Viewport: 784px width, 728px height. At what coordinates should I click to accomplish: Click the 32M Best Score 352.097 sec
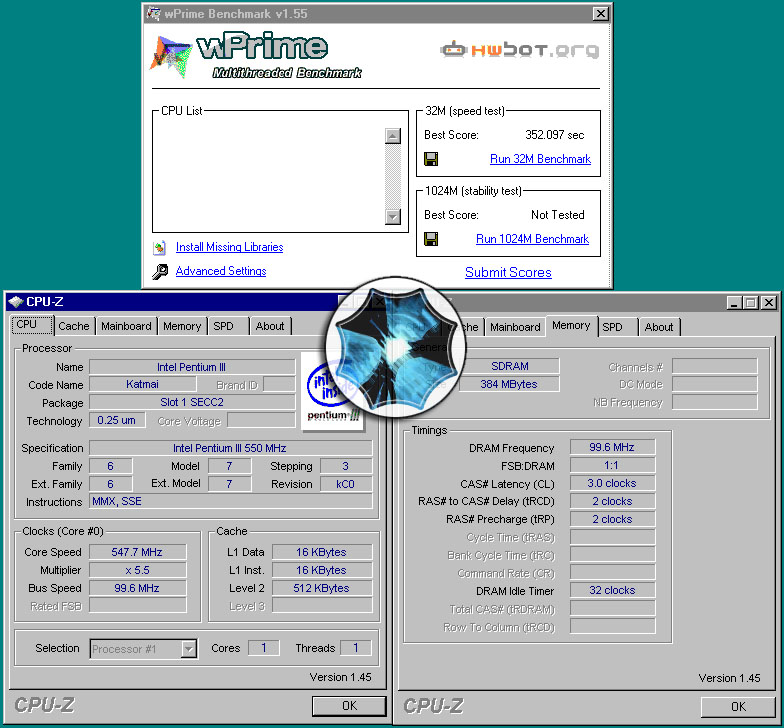(554, 135)
